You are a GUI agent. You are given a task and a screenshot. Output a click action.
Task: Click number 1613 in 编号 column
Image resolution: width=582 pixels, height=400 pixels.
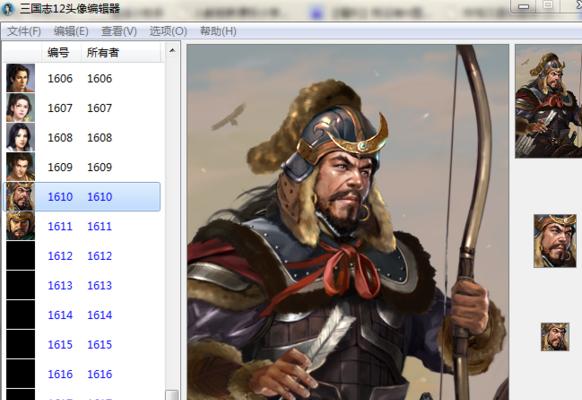(60, 285)
